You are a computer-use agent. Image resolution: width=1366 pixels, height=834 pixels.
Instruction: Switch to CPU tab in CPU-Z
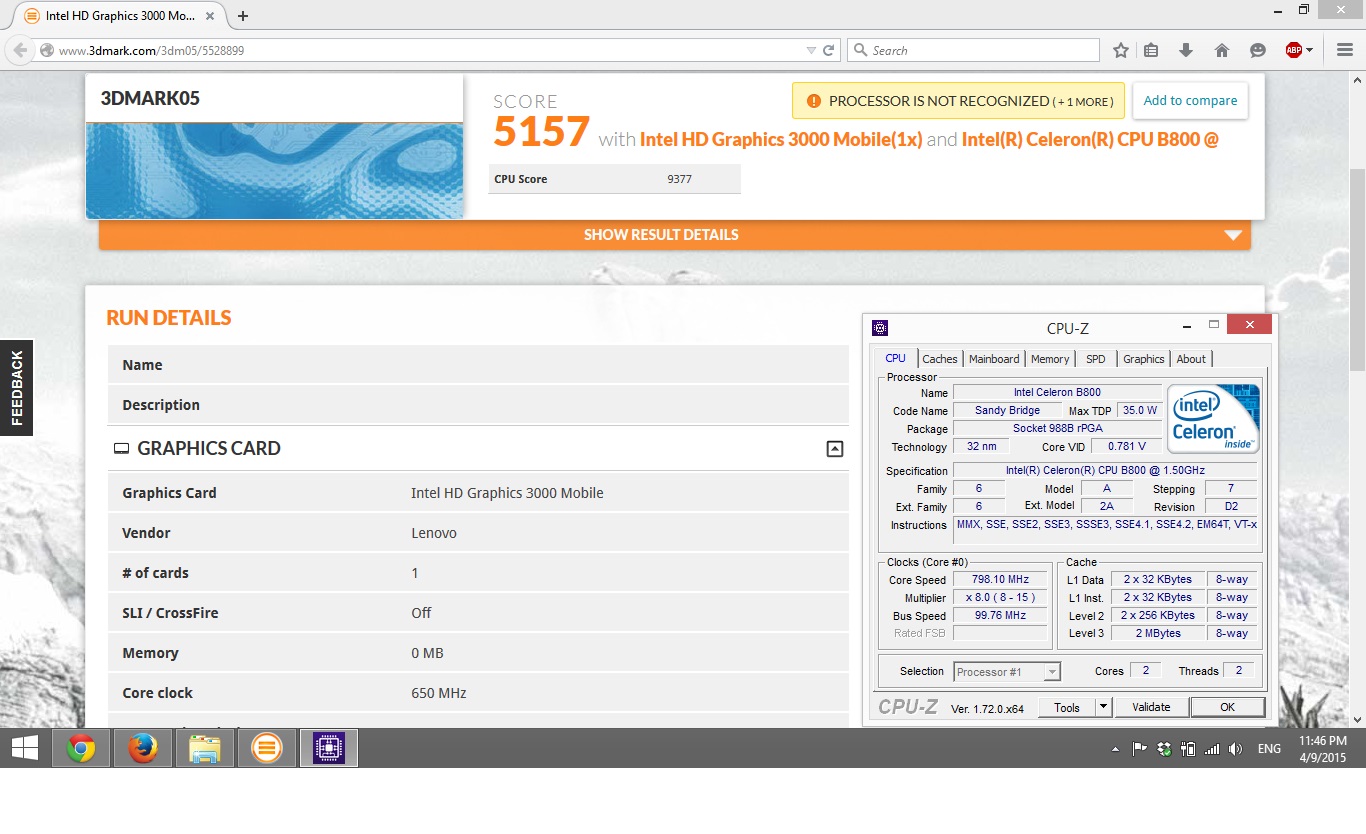pos(895,358)
